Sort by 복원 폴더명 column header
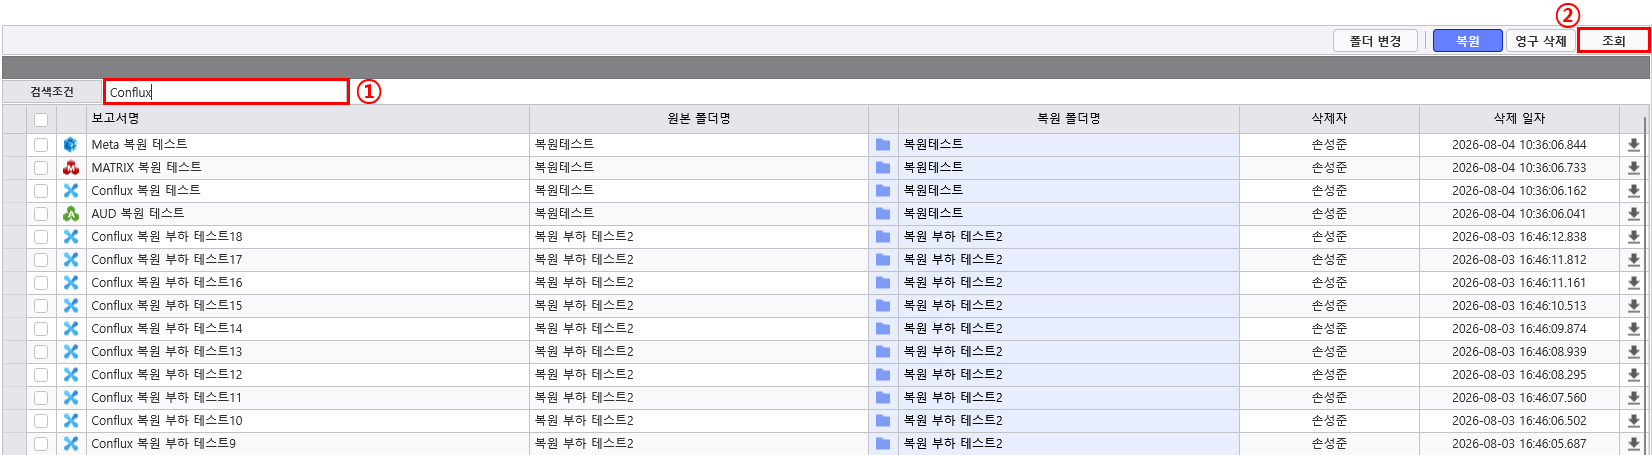1652x455 pixels. click(1069, 119)
